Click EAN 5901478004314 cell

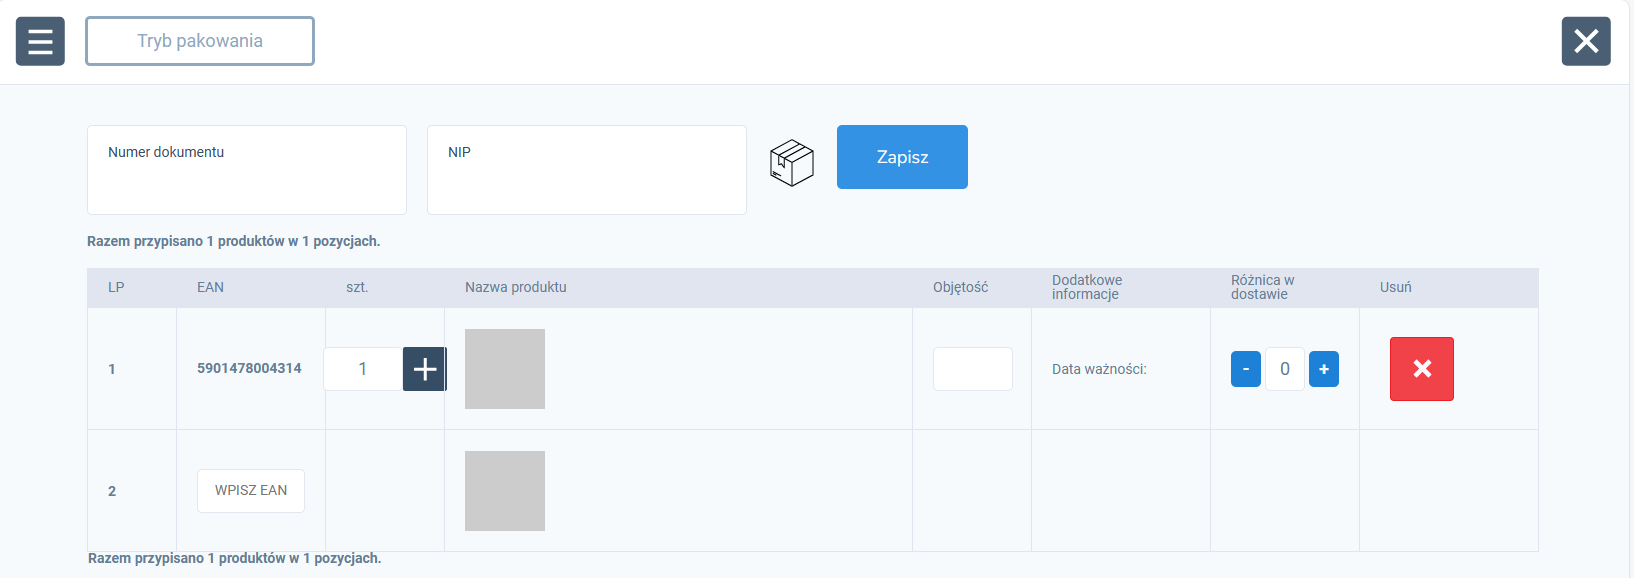249,368
